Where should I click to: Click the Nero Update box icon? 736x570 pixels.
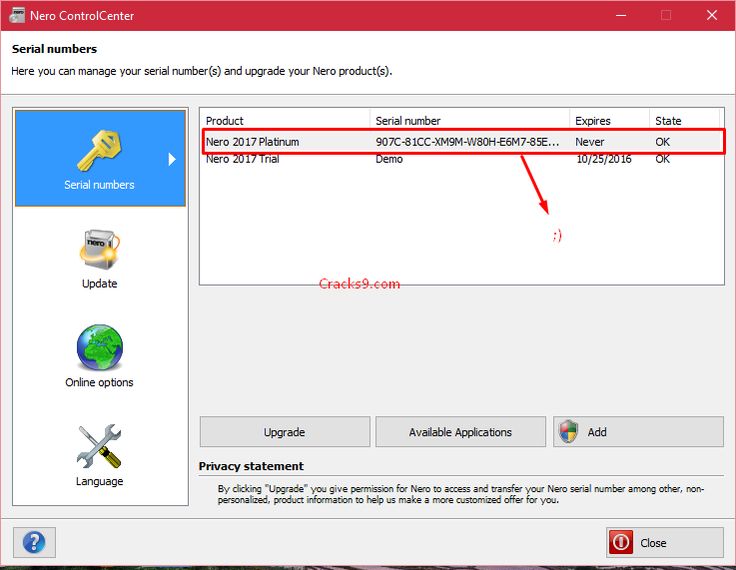point(100,249)
